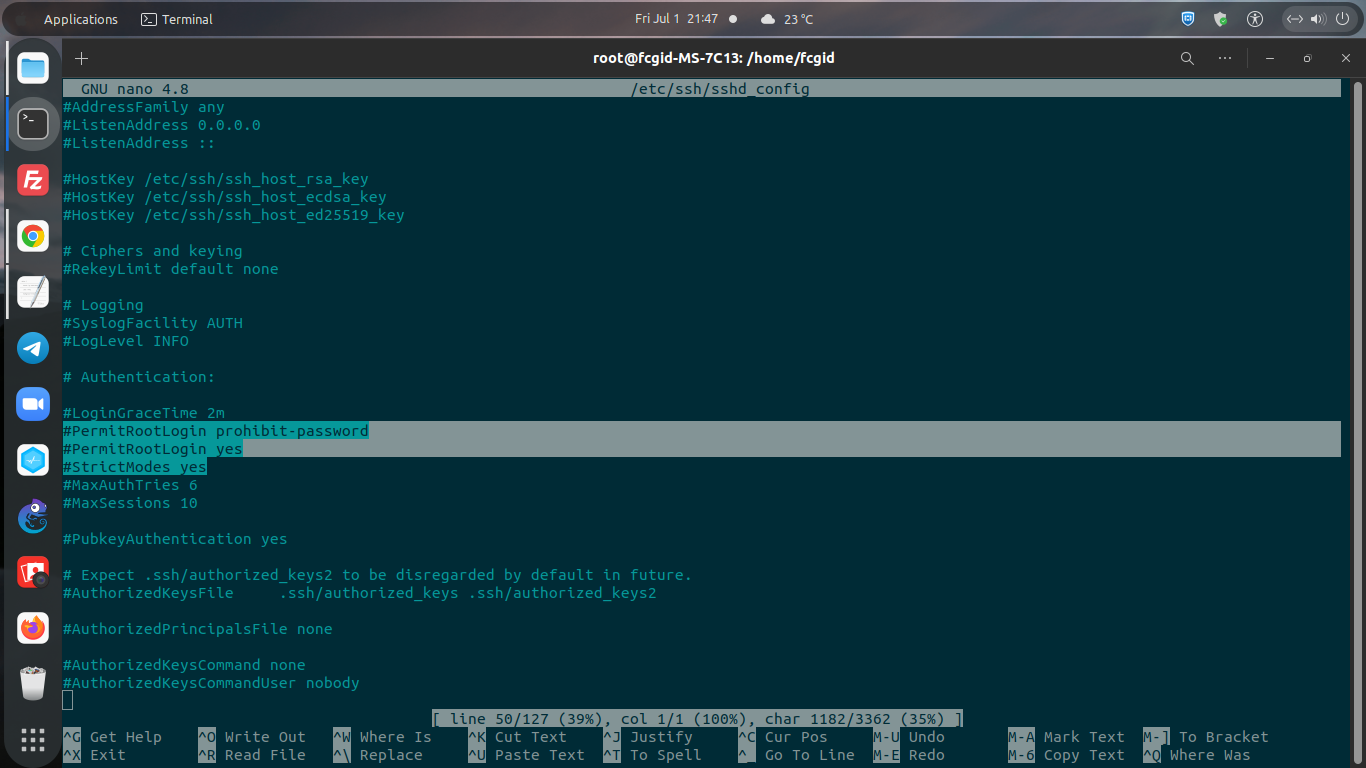Open the Files manager from the dock
The width and height of the screenshot is (1366, 768).
tap(33, 68)
